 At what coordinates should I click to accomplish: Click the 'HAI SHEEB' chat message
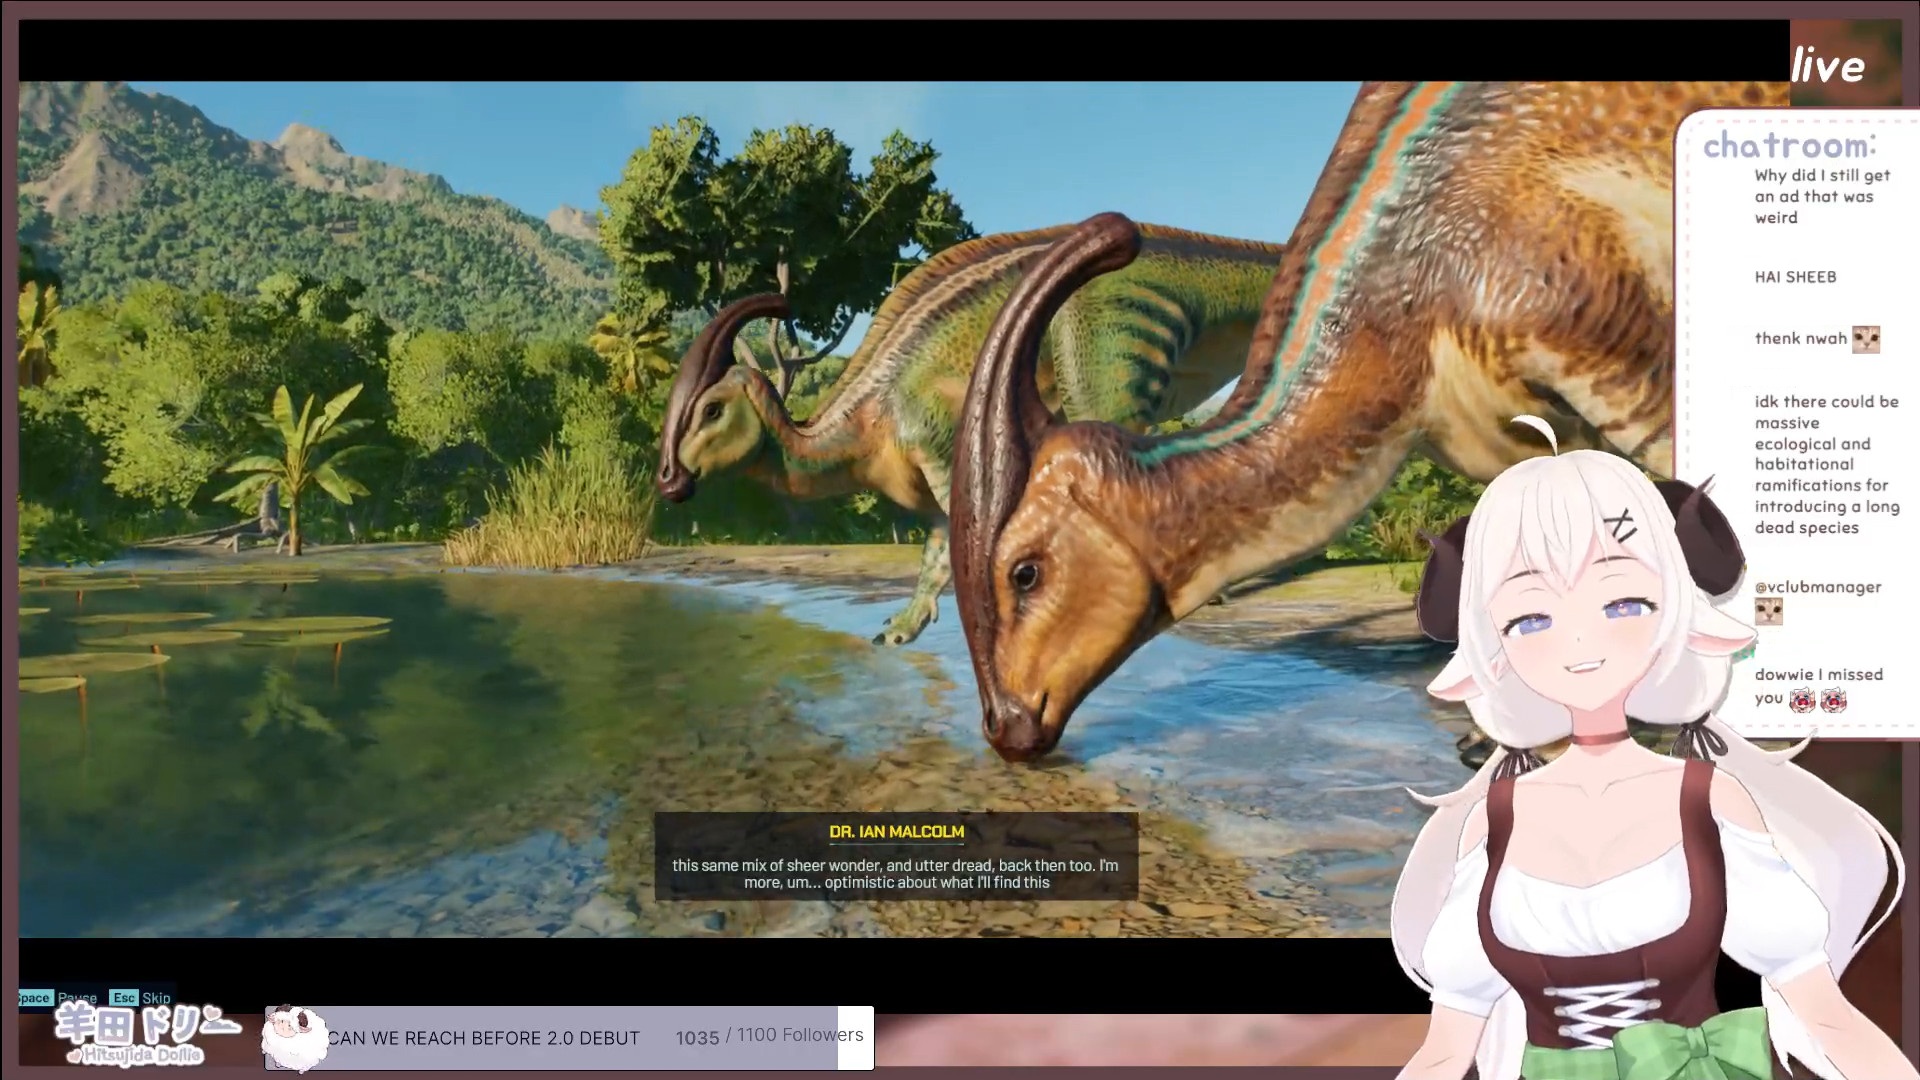(1795, 277)
